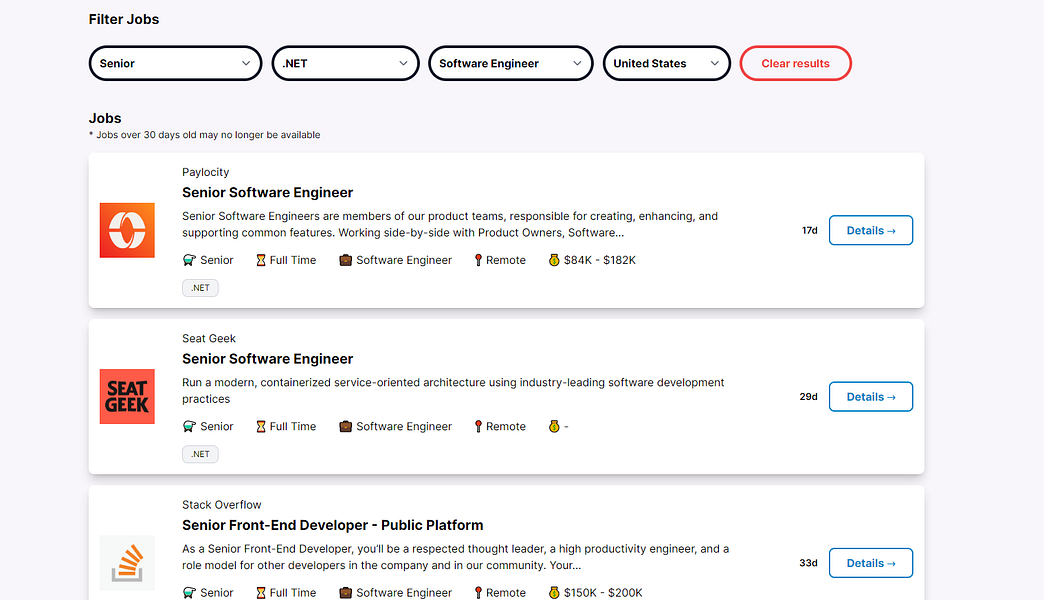Click seniority icon in Seat Geek card
This screenshot has width=1044, height=600.
point(189,427)
